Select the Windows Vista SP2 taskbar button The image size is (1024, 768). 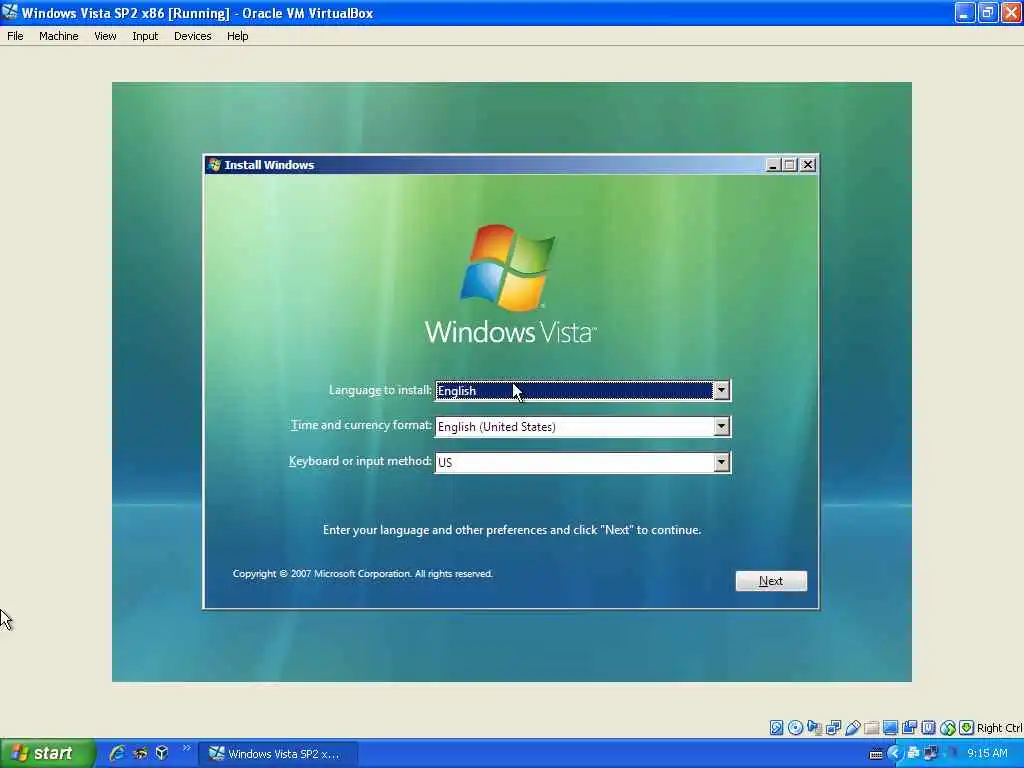click(x=278, y=754)
